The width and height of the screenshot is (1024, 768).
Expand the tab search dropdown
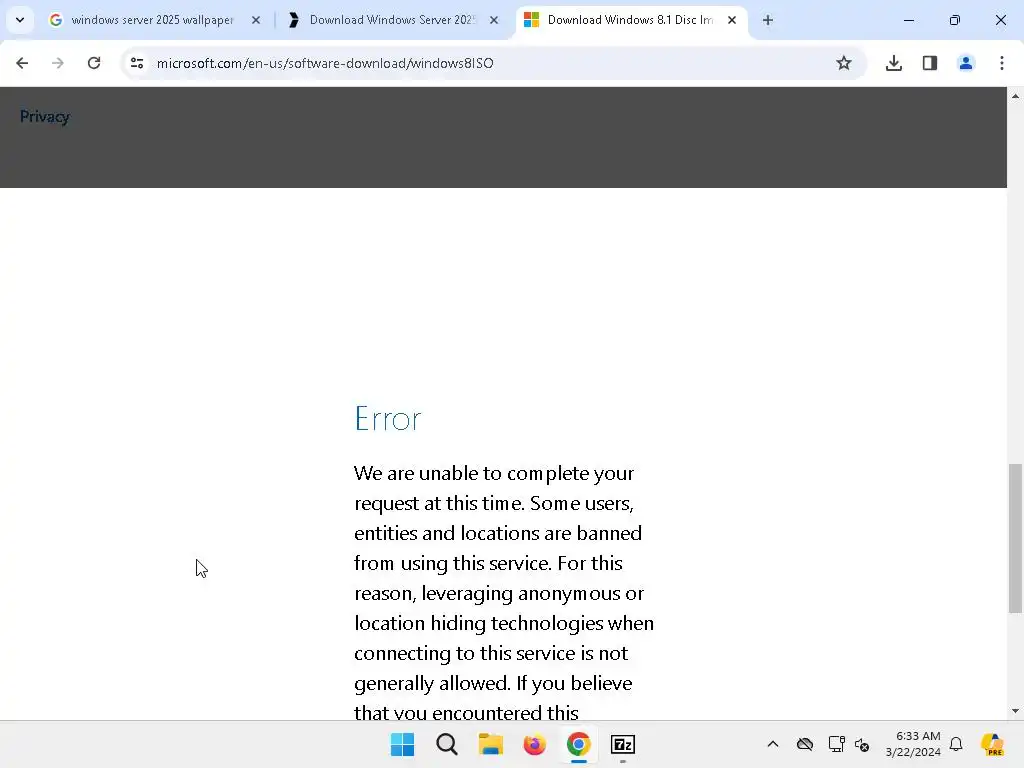(20, 20)
